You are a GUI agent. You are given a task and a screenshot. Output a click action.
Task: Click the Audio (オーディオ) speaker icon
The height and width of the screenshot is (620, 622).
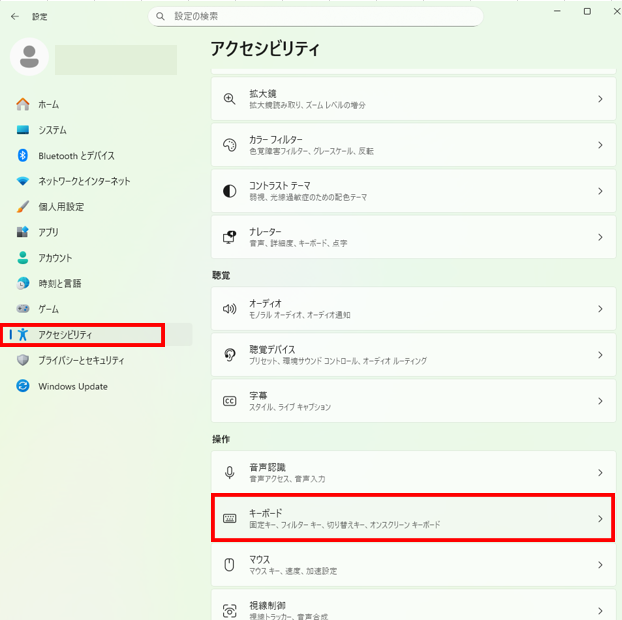click(x=229, y=309)
